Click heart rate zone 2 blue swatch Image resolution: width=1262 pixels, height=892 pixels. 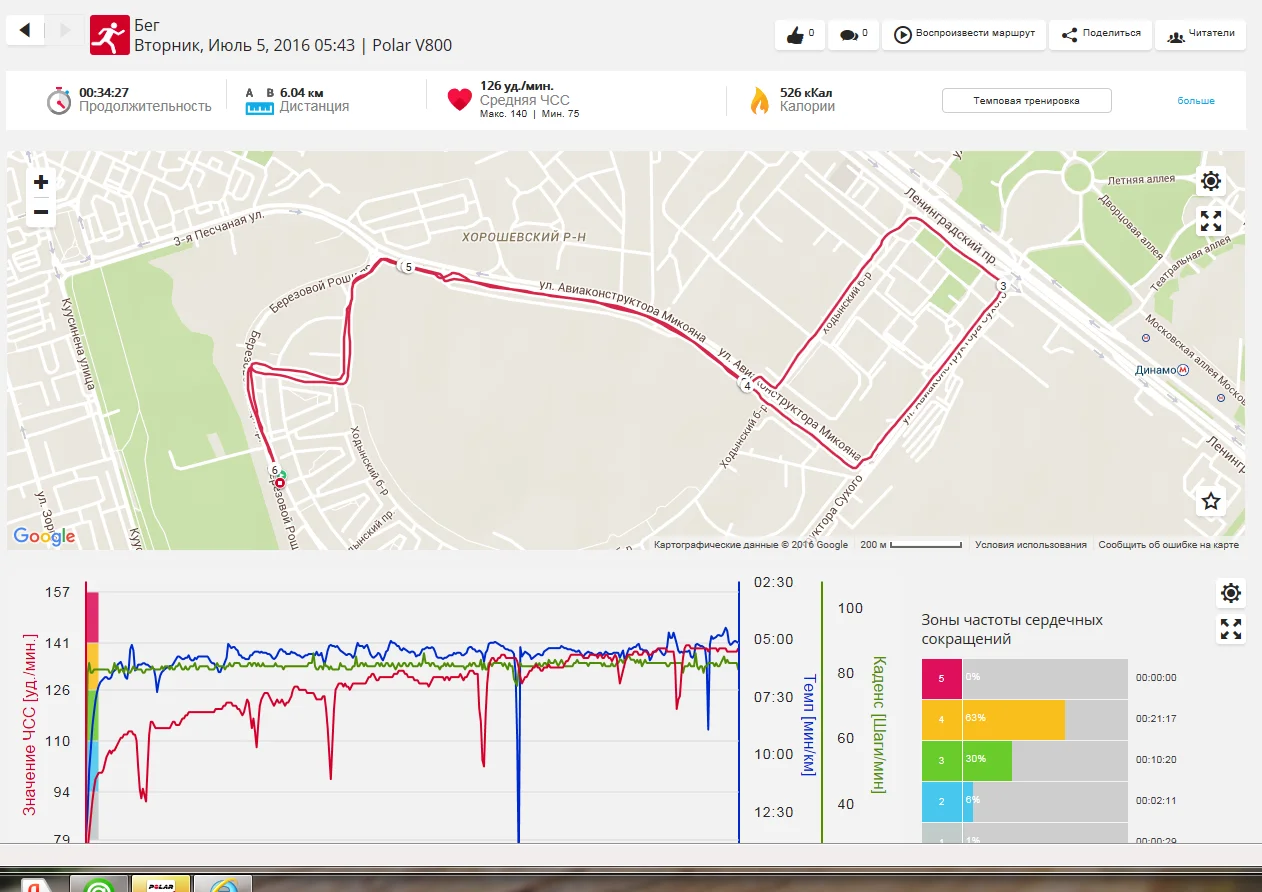click(x=941, y=801)
